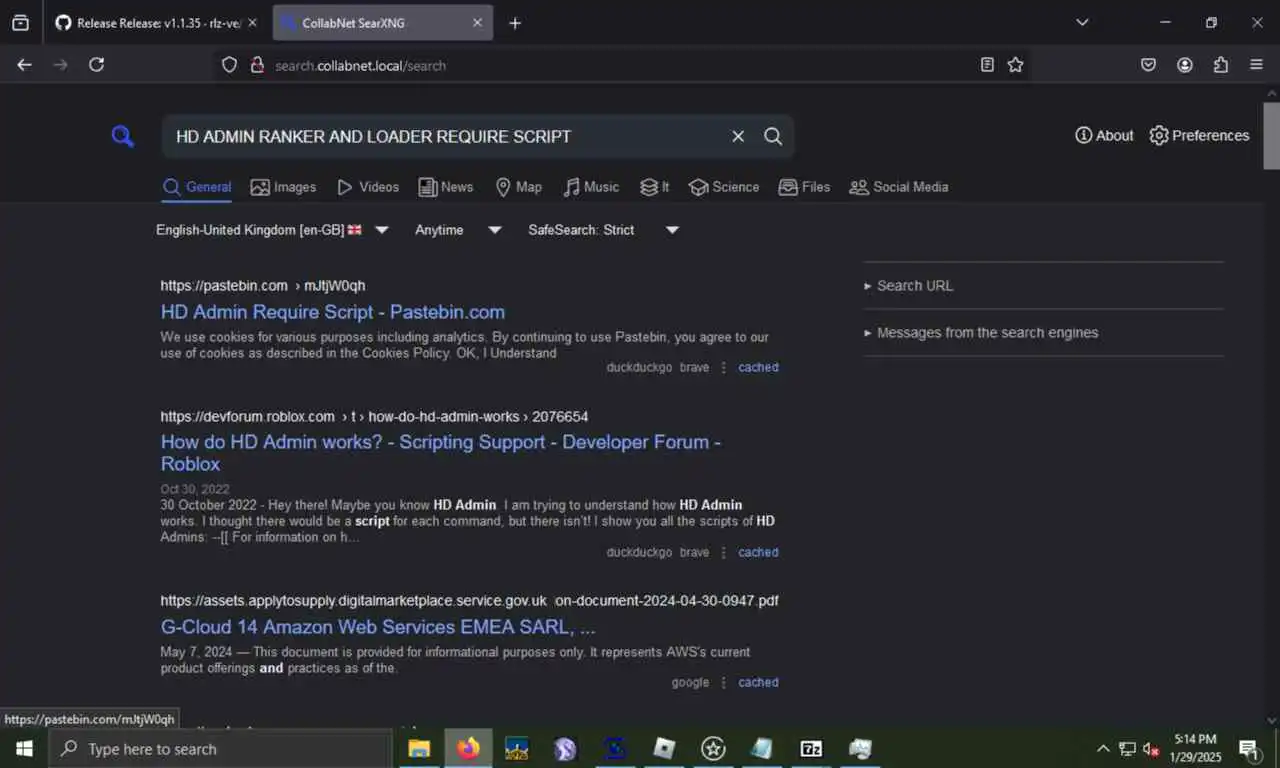The image size is (1280, 768).
Task: Open G-Cloud 14 Amazon Web Services result
Action: (x=378, y=627)
